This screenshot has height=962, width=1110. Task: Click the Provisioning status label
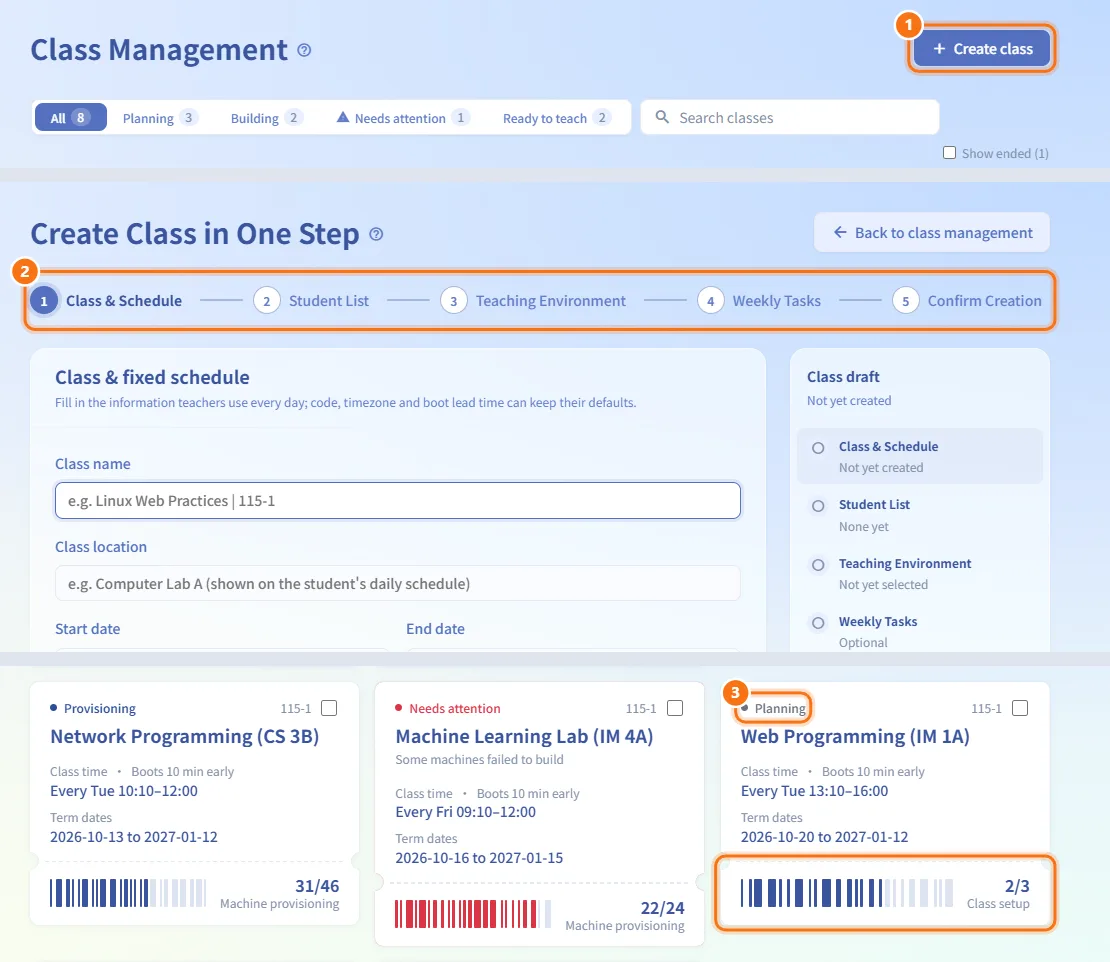93,708
